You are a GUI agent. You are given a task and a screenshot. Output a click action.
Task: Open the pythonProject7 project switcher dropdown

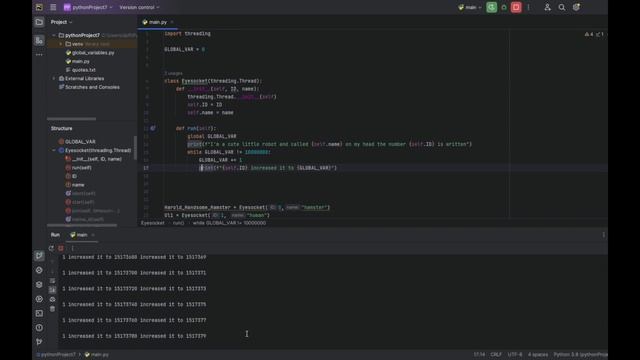(88, 7)
